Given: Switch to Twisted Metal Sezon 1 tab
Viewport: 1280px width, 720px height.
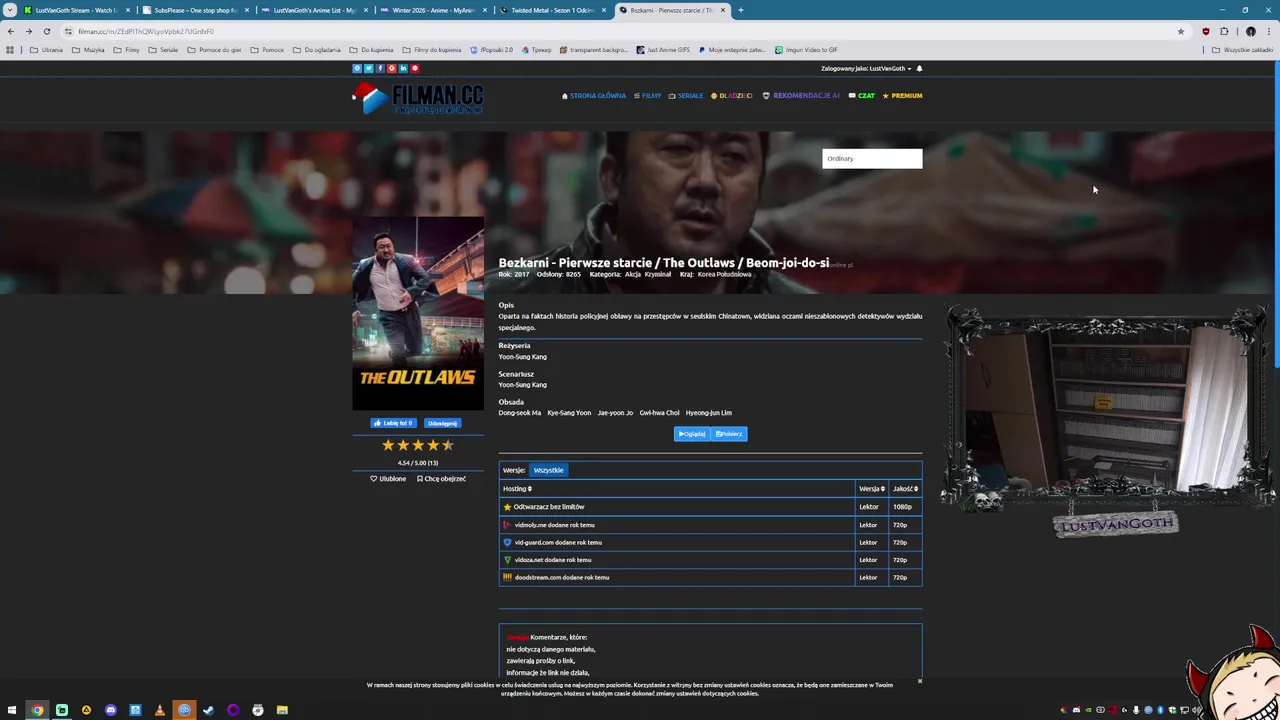Looking at the screenshot, I should coord(551,10).
